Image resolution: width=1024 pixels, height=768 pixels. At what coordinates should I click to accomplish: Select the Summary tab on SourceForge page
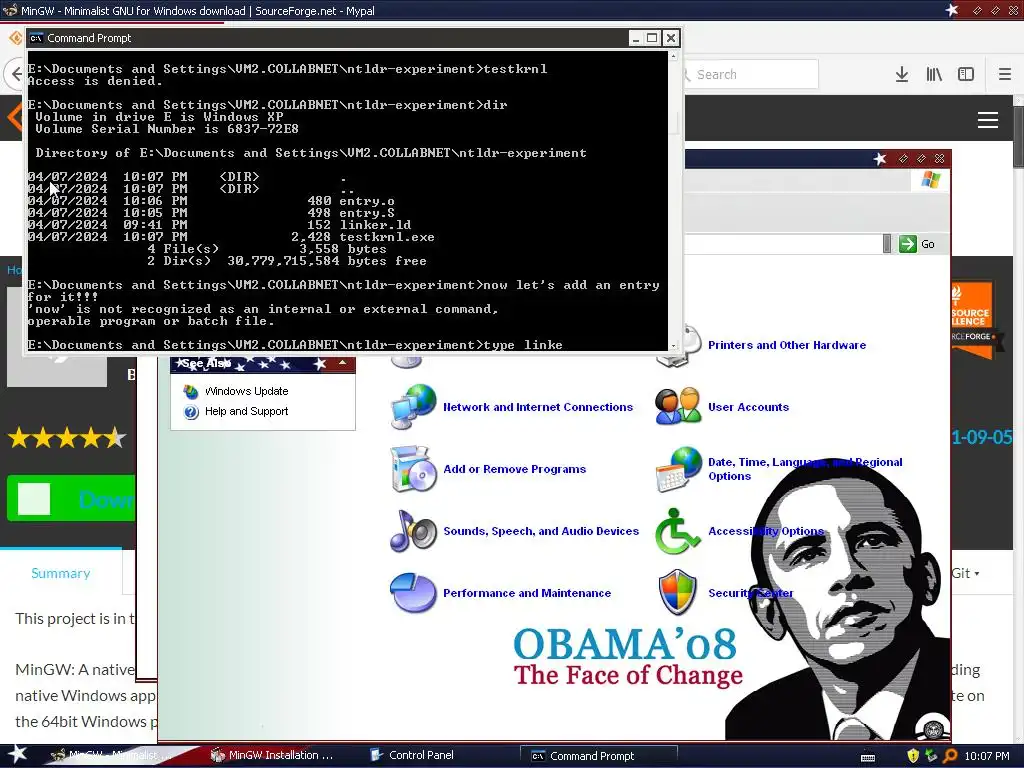click(x=61, y=573)
